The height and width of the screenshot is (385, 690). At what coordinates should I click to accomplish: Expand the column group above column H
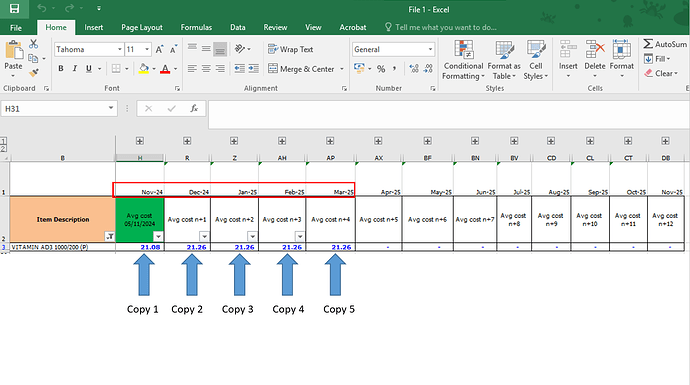139,141
